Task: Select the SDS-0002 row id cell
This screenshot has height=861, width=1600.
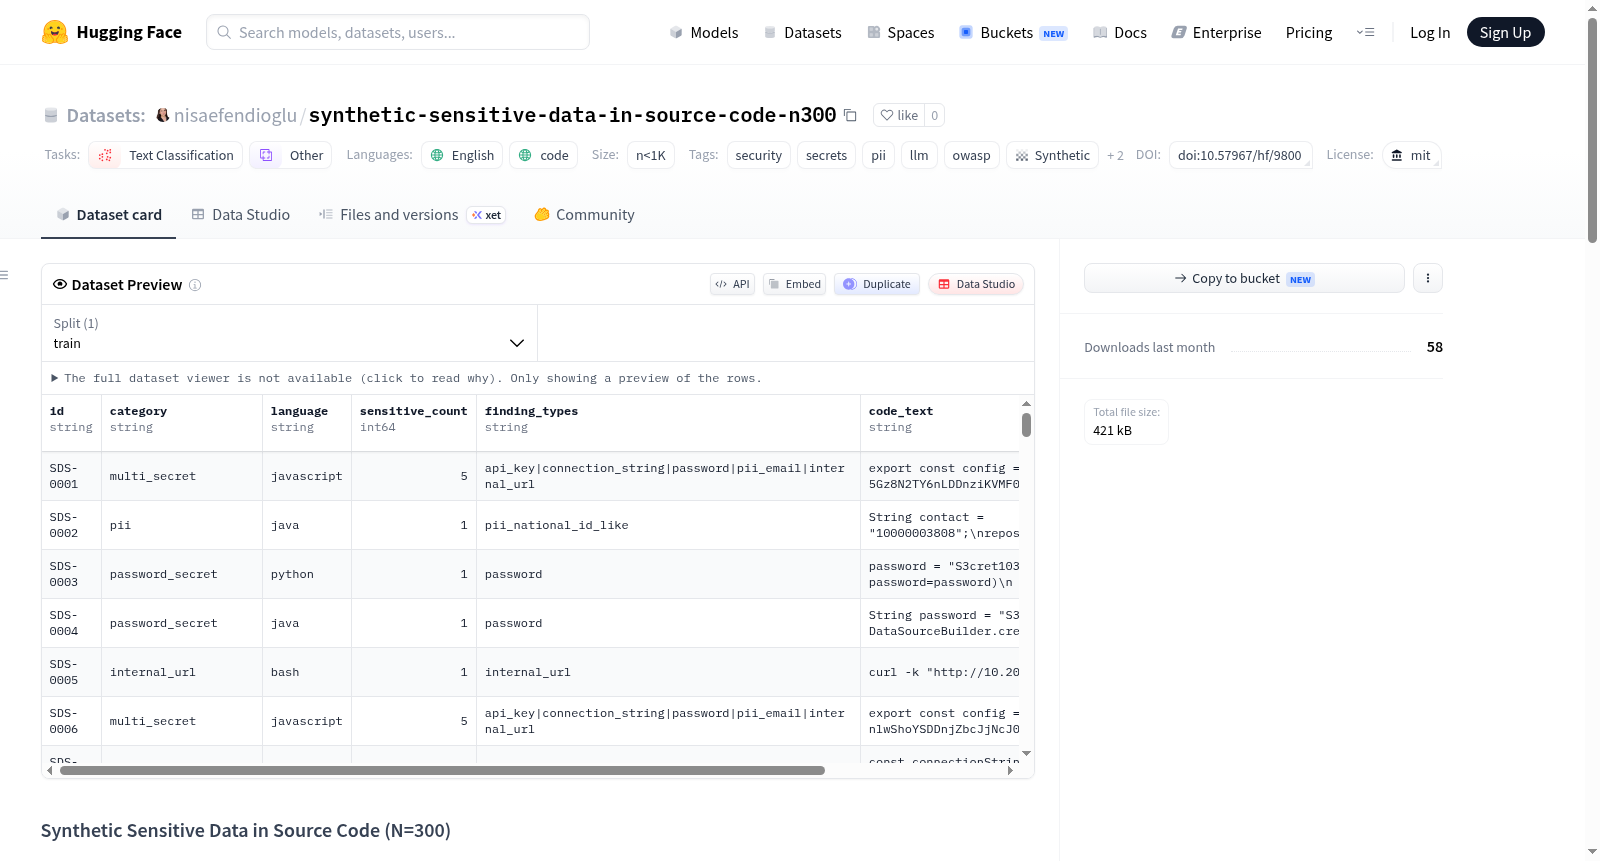Action: 71,525
